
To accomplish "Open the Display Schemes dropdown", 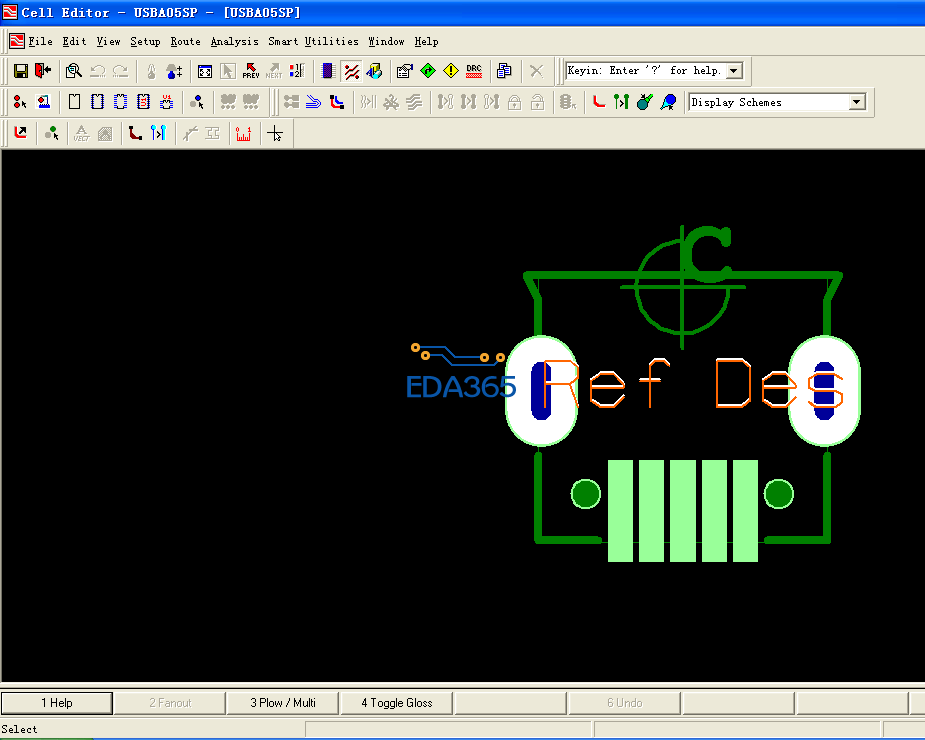I will [x=856, y=102].
